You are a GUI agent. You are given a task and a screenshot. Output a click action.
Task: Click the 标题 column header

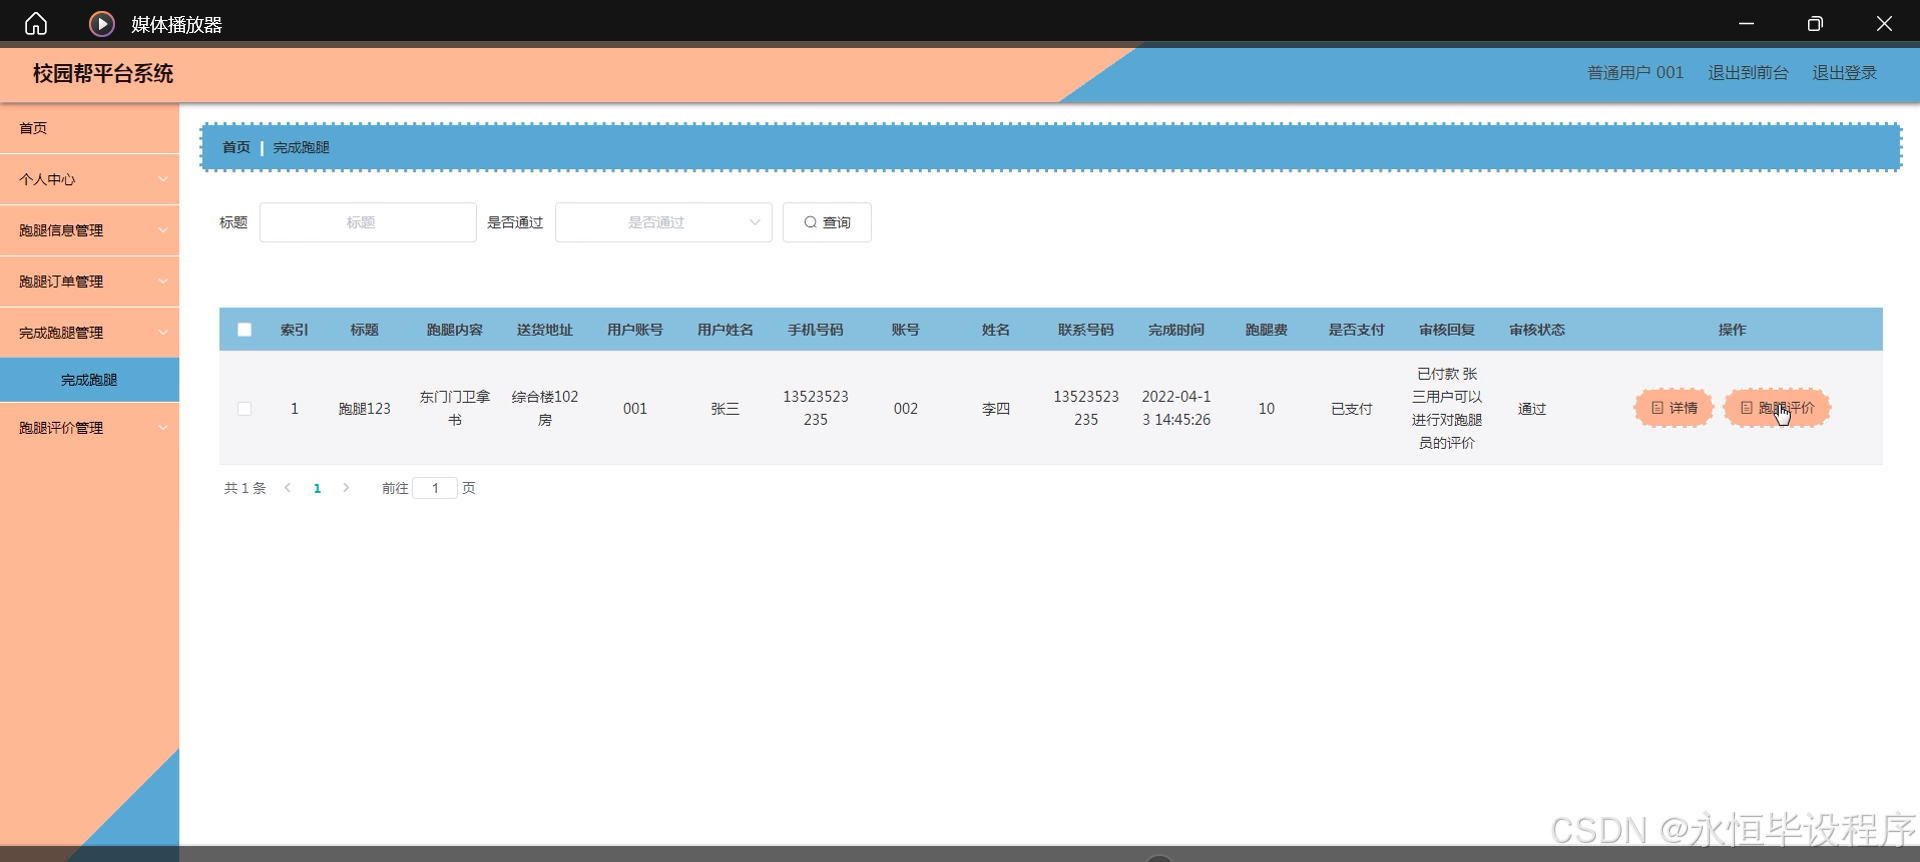click(x=364, y=330)
